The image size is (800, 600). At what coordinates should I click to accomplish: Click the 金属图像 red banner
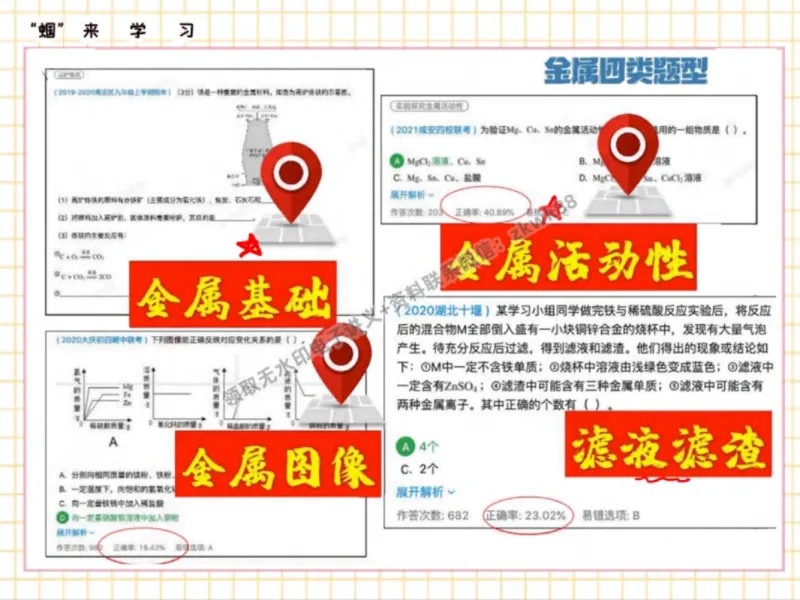[278, 464]
